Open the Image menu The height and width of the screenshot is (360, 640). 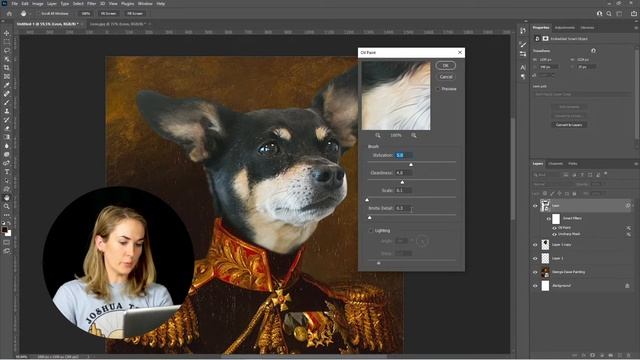tap(38, 4)
